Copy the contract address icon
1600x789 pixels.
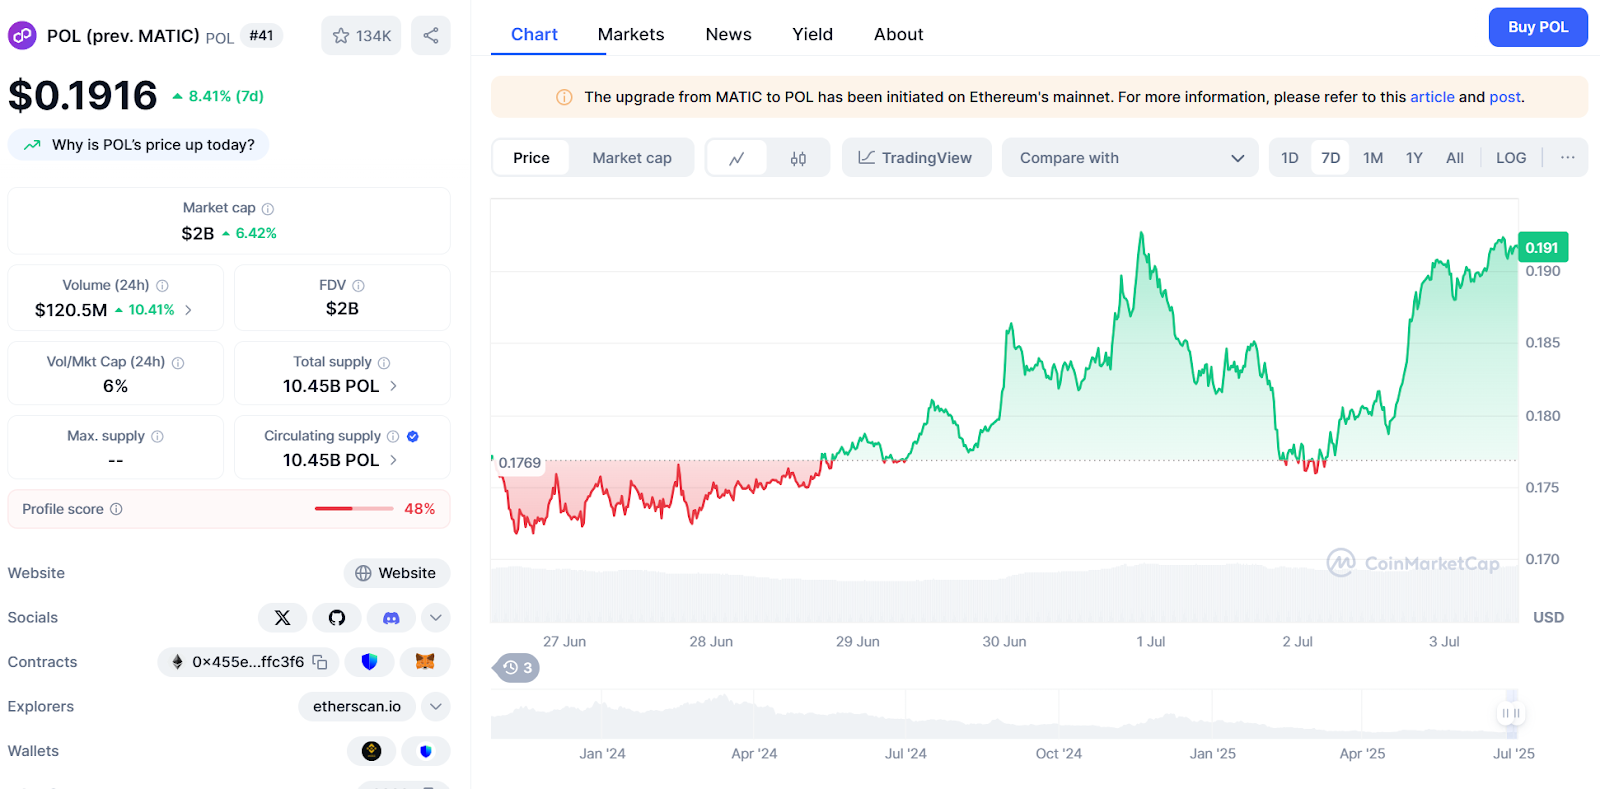pyautogui.click(x=320, y=662)
